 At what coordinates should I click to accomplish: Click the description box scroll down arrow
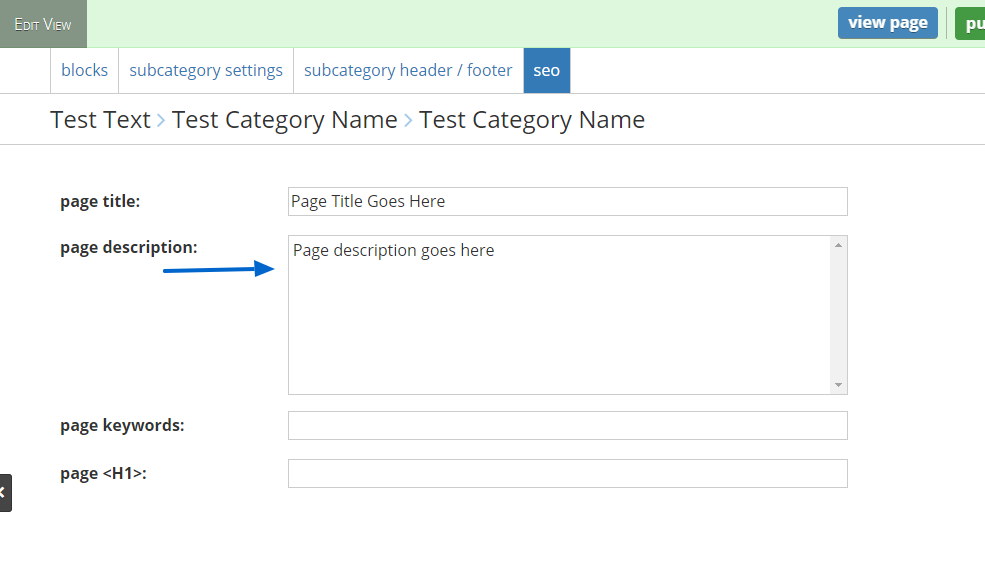[838, 385]
